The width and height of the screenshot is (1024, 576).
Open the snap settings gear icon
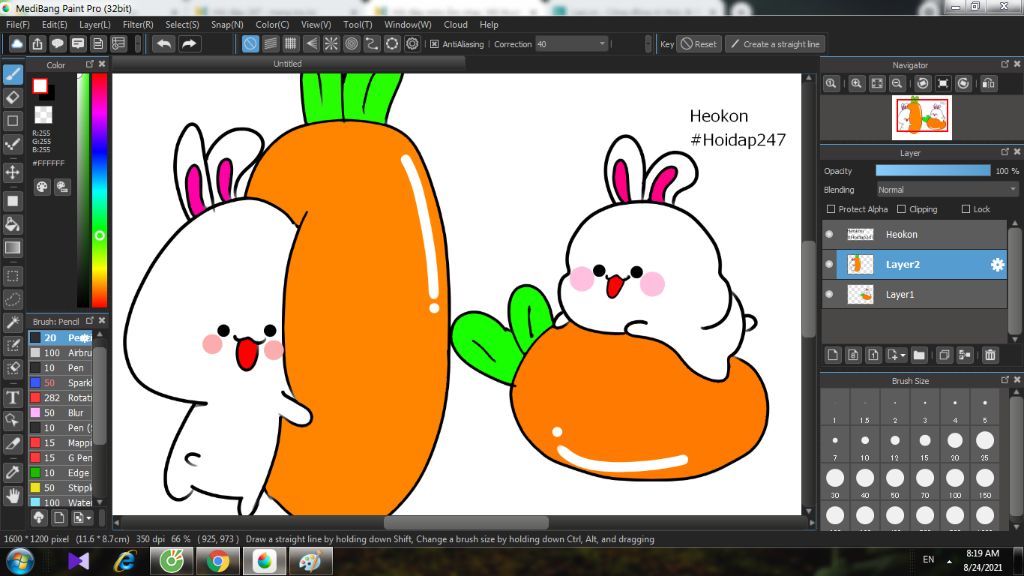(412, 44)
